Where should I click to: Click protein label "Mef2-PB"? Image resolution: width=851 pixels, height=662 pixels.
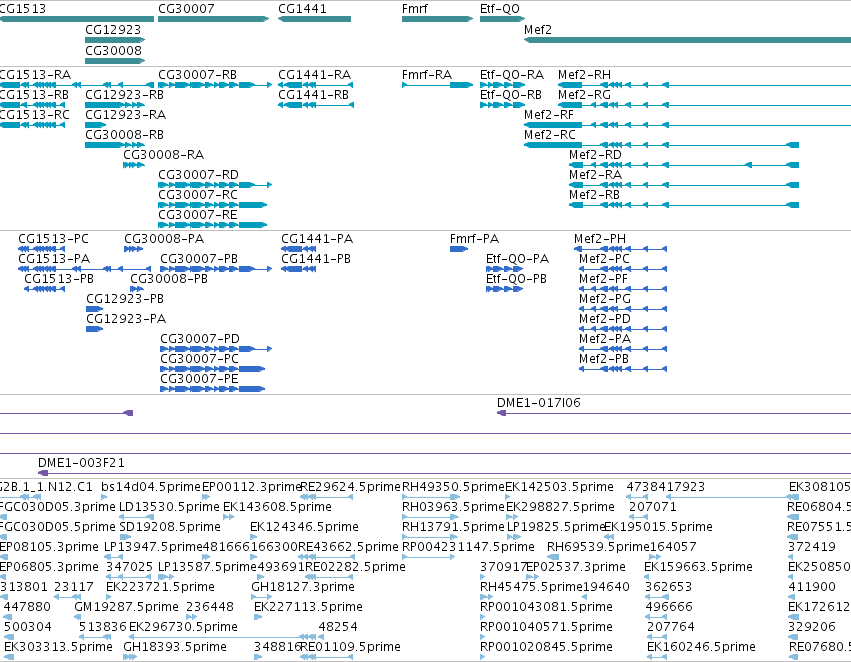pos(604,359)
